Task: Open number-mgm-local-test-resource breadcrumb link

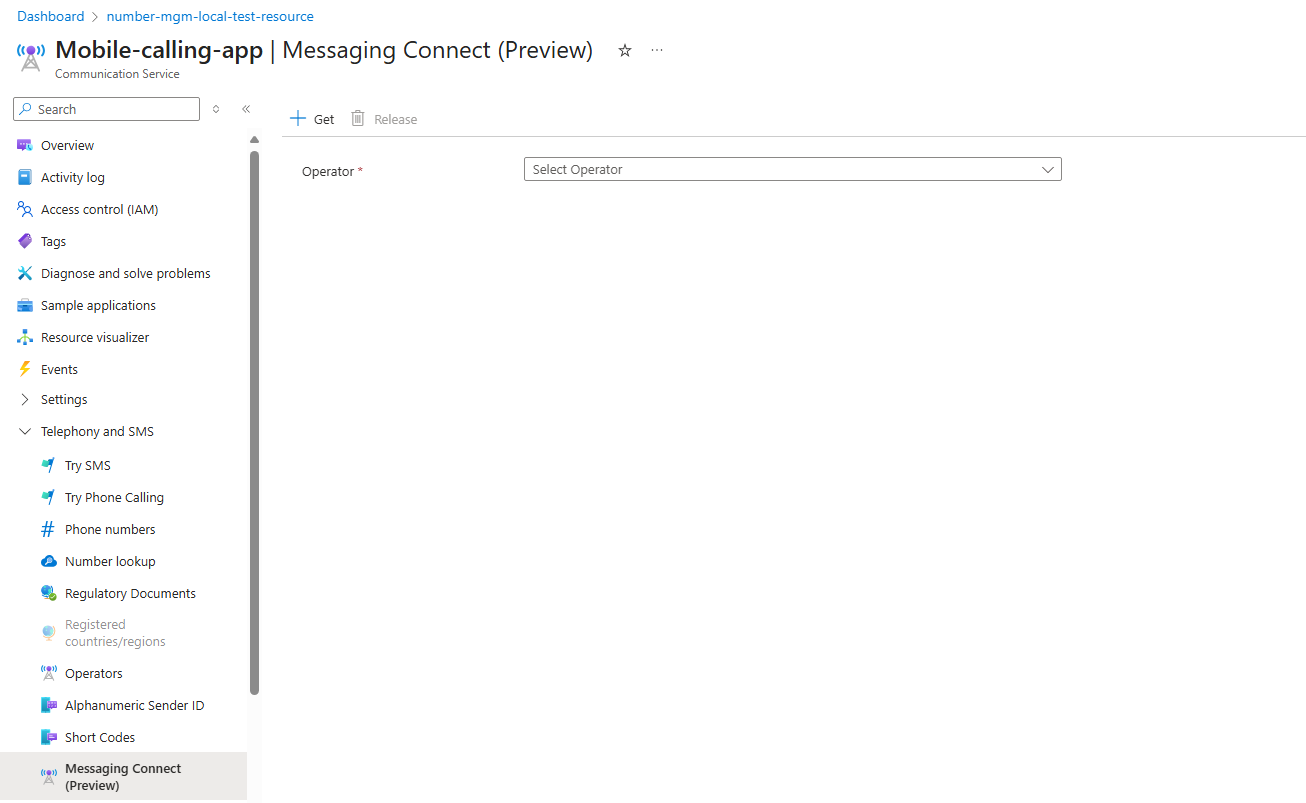Action: point(210,16)
